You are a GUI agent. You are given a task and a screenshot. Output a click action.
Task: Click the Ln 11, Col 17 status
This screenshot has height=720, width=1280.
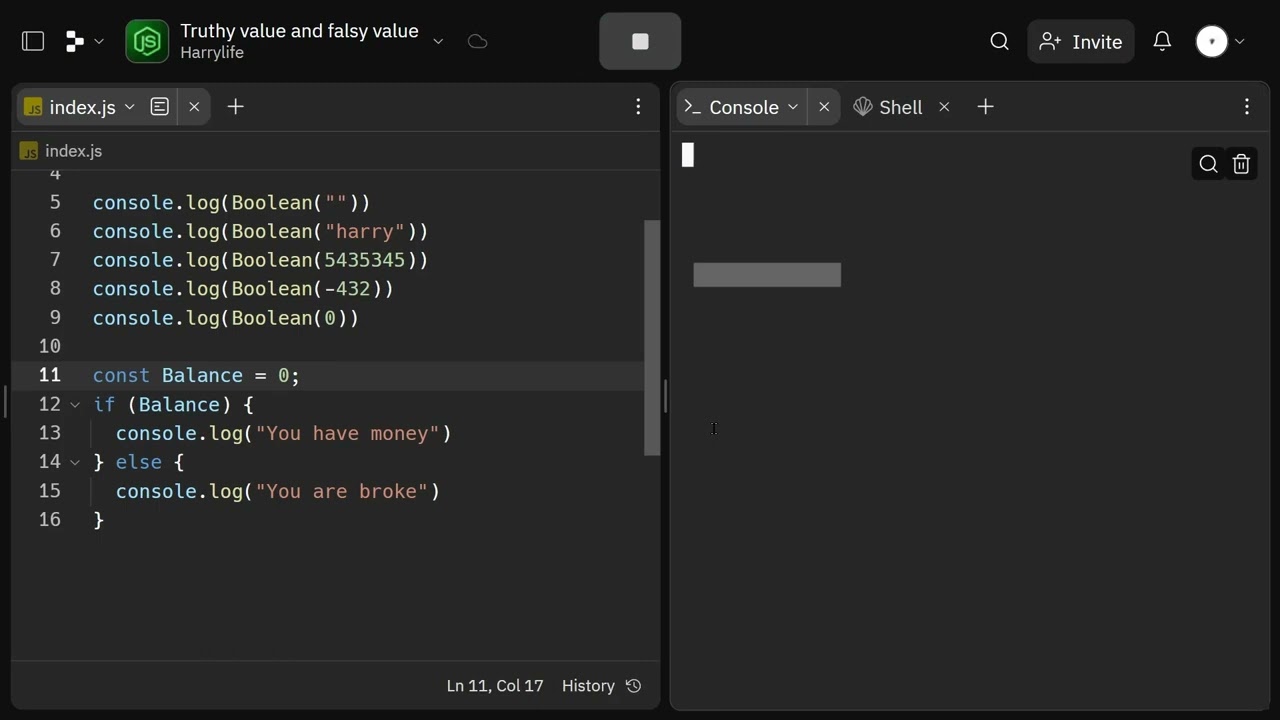(495, 686)
